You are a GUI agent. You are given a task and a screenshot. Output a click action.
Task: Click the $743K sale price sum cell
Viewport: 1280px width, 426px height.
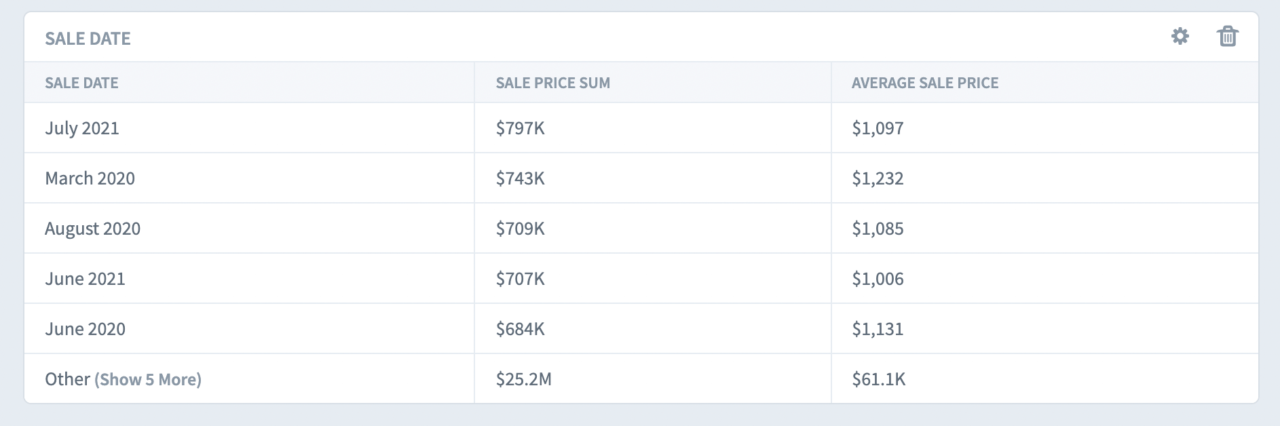(520, 178)
